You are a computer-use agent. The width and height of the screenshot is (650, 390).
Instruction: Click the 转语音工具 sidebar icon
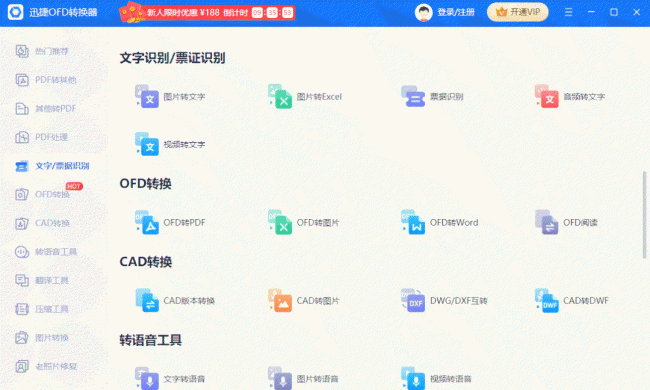pyautogui.click(x=22, y=252)
